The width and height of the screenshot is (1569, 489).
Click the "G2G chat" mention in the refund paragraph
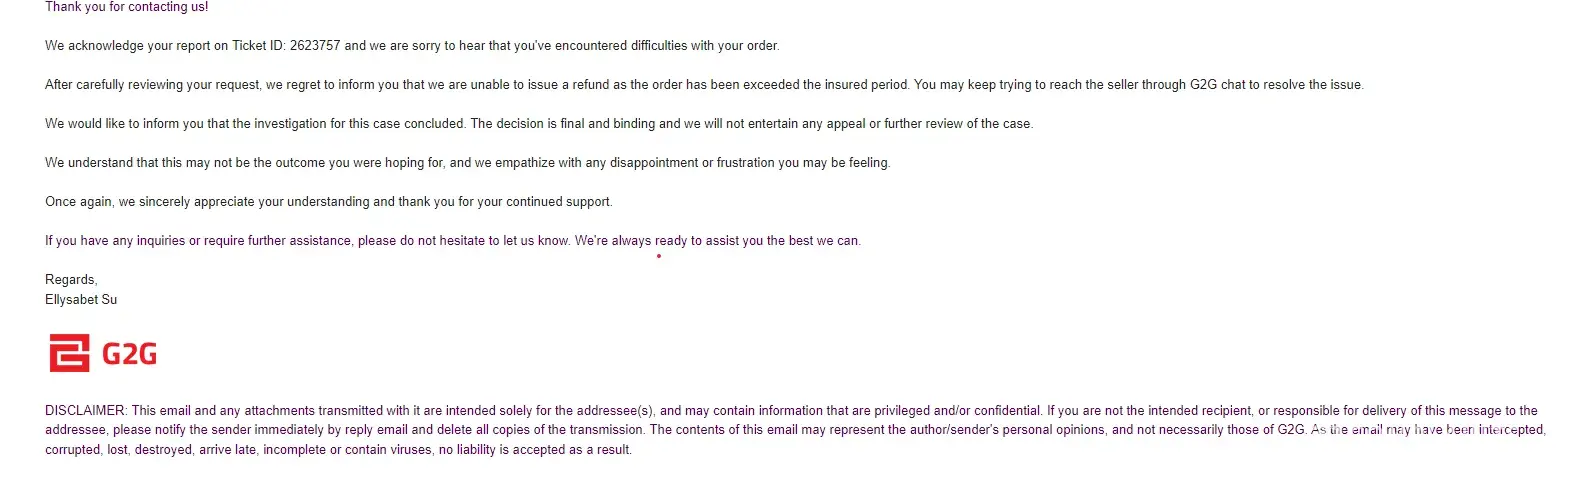pos(1219,85)
